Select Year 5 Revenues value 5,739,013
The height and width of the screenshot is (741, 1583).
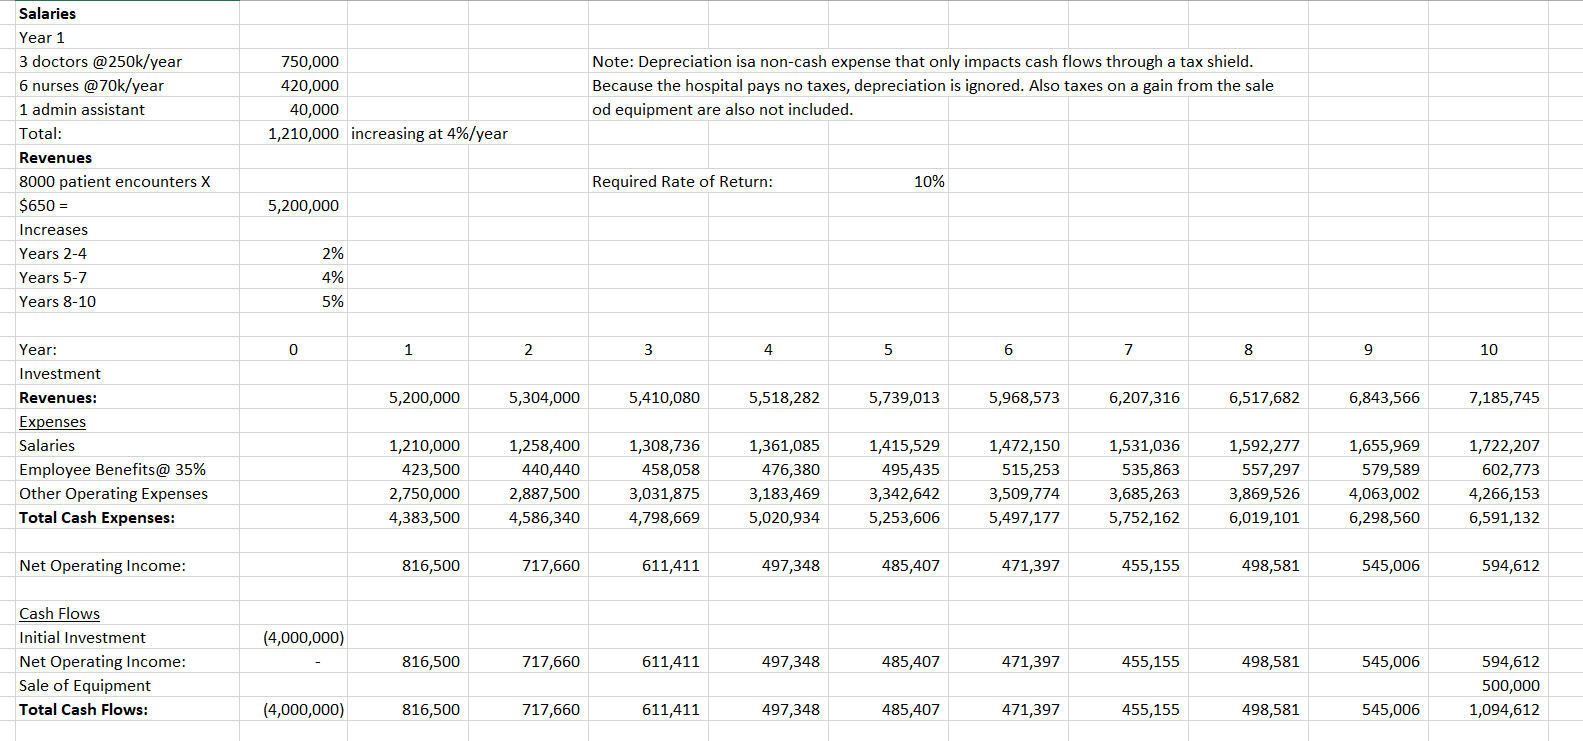tap(904, 397)
